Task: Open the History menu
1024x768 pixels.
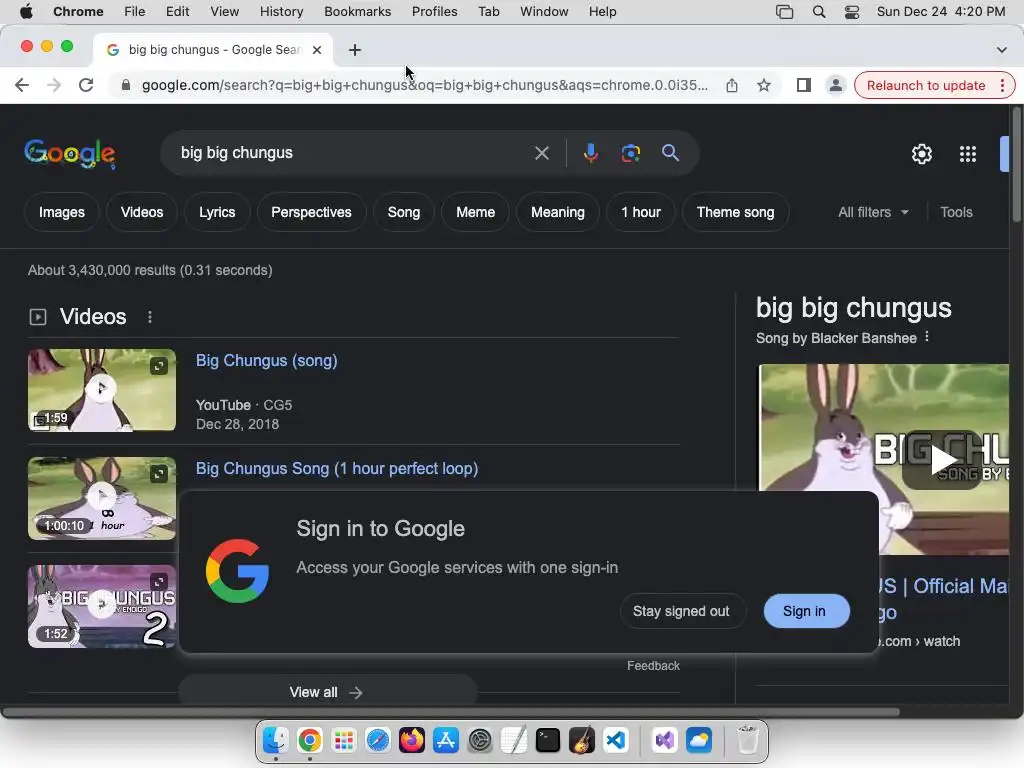Action: pos(281,12)
